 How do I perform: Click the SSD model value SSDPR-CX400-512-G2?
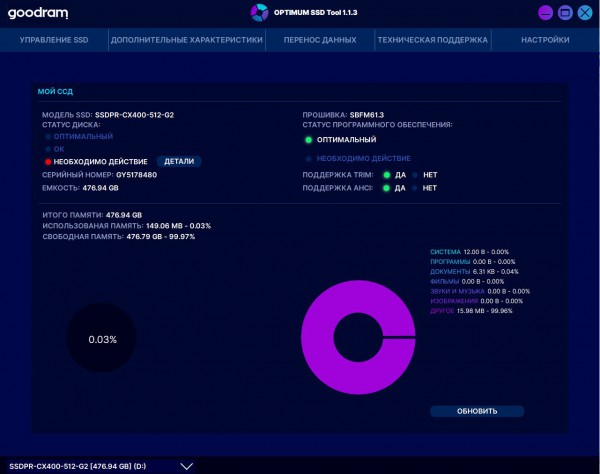click(134, 115)
